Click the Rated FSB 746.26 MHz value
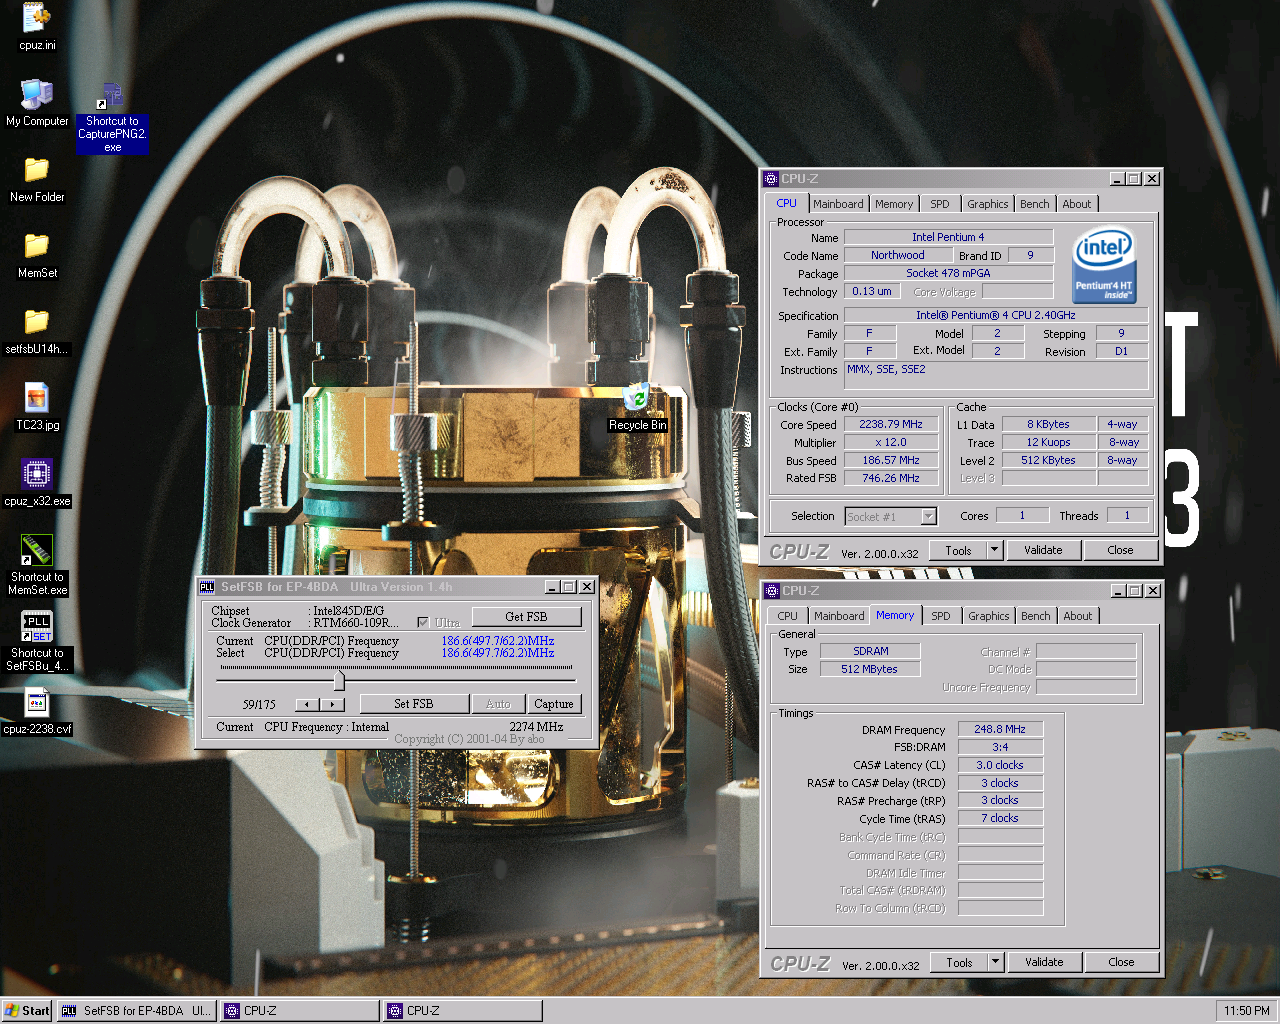1280x1024 pixels. click(x=891, y=478)
